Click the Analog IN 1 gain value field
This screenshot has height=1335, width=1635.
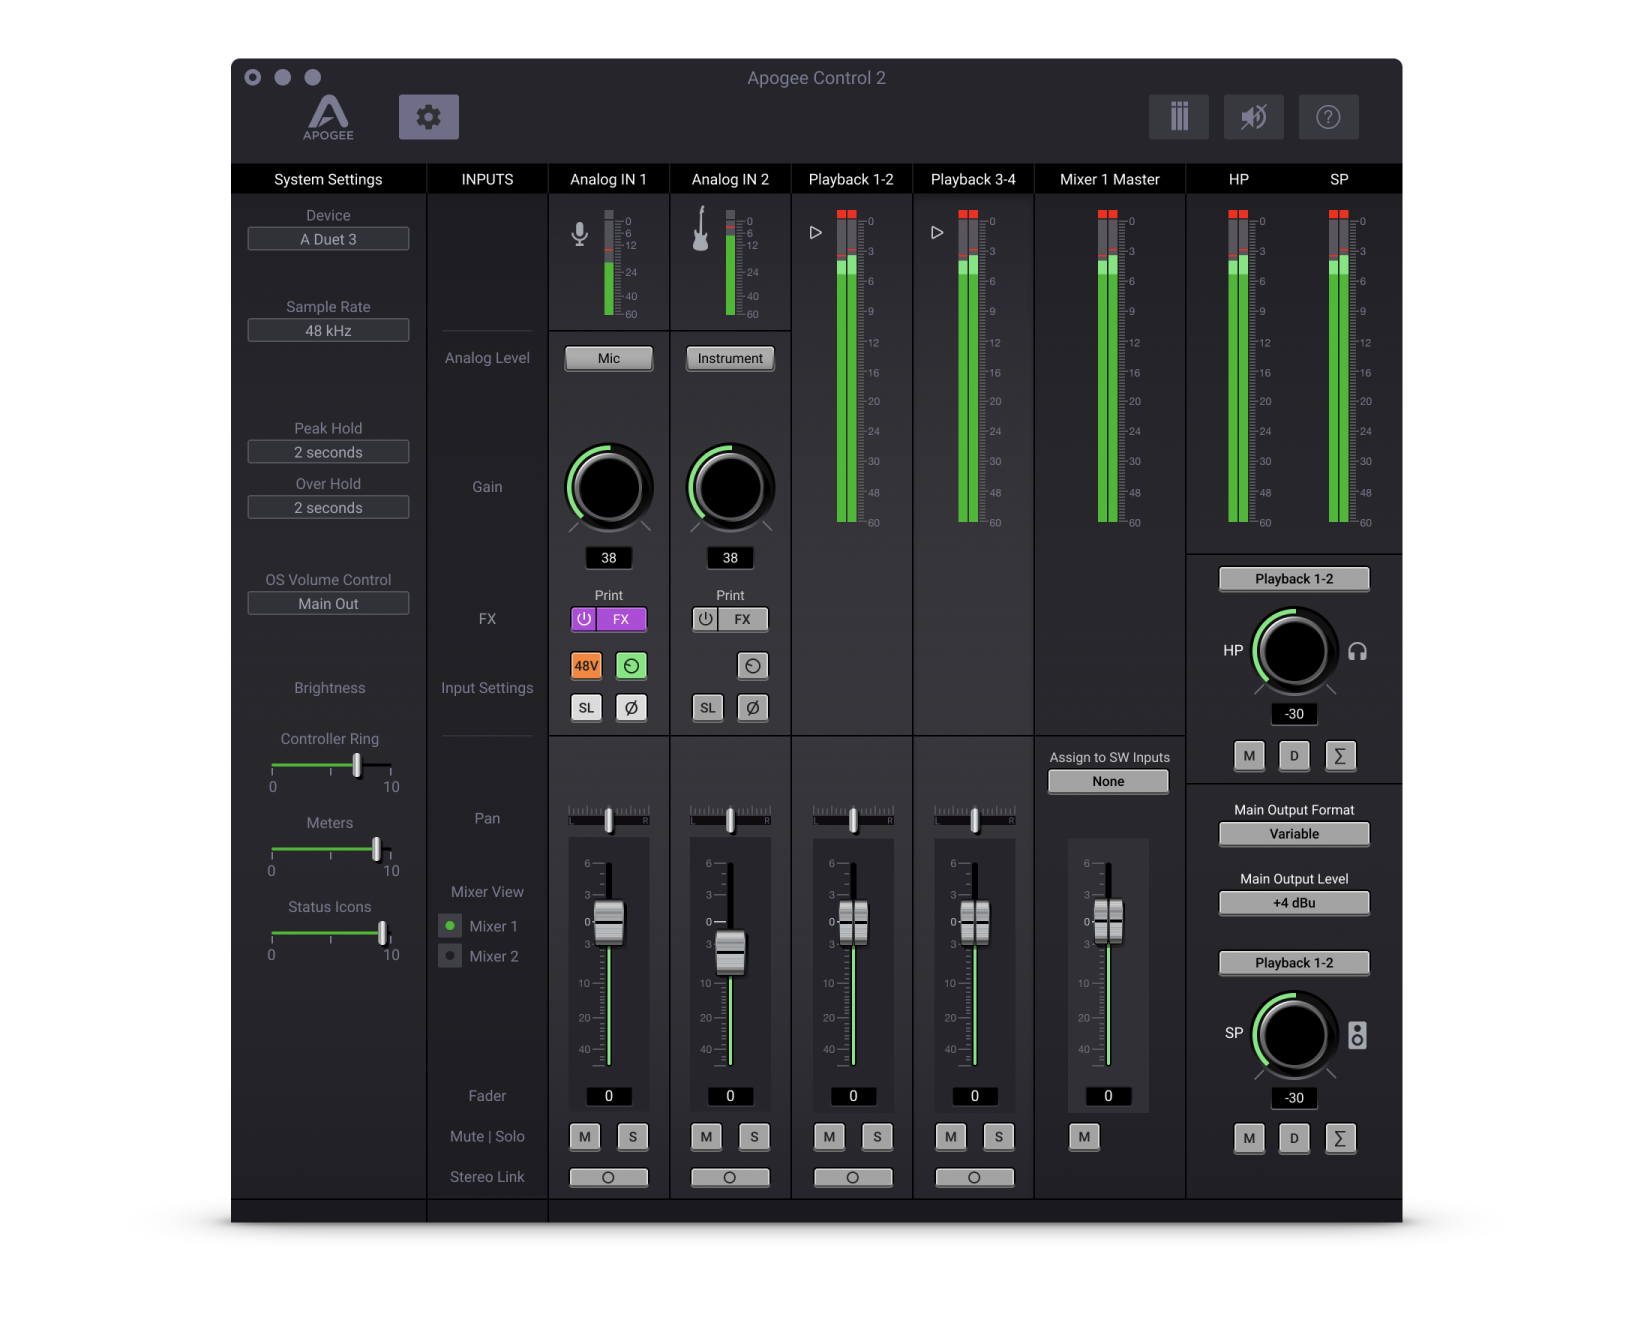[609, 558]
